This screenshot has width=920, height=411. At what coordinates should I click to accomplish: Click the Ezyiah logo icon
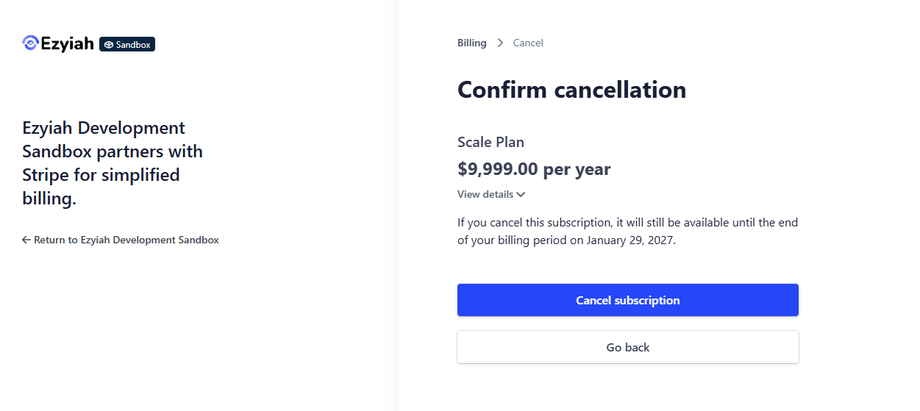(30, 43)
